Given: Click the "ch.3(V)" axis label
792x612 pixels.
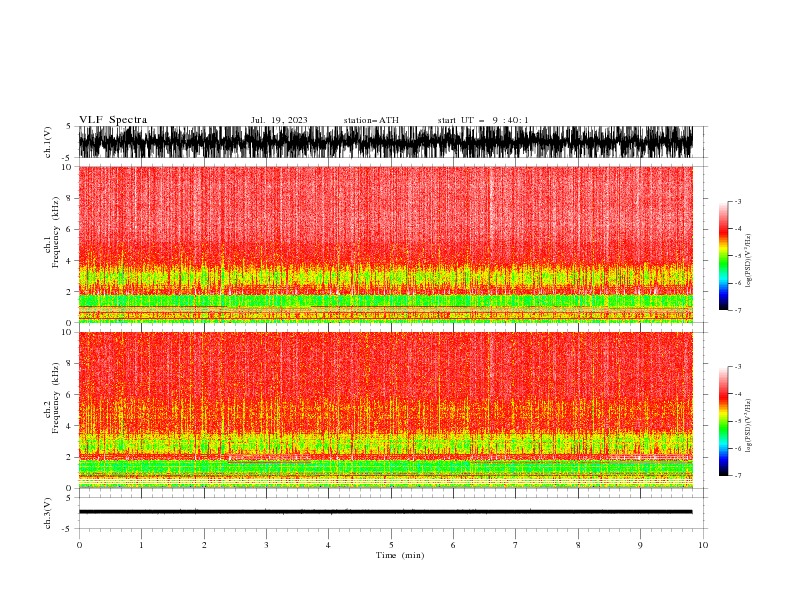Looking at the screenshot, I should [x=48, y=513].
